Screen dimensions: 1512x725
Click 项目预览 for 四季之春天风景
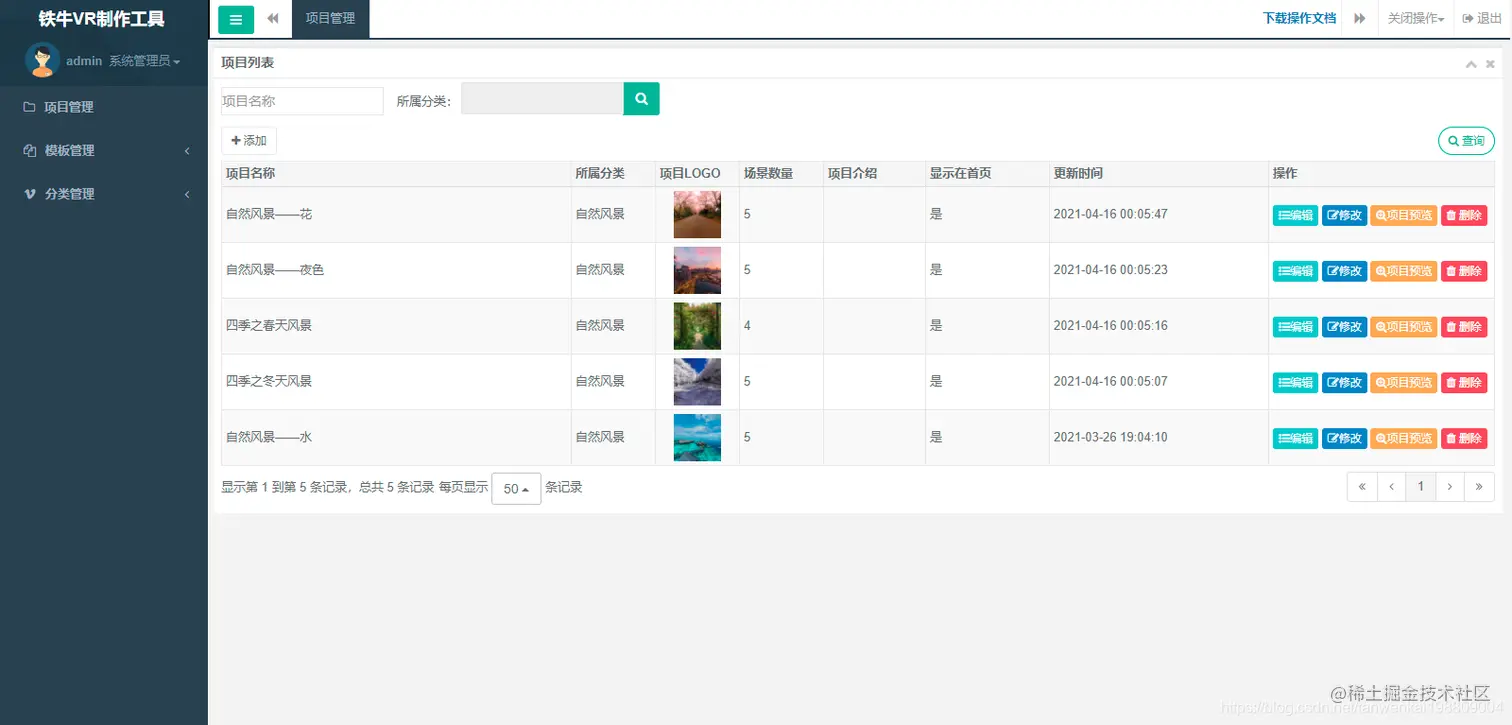pos(1403,326)
